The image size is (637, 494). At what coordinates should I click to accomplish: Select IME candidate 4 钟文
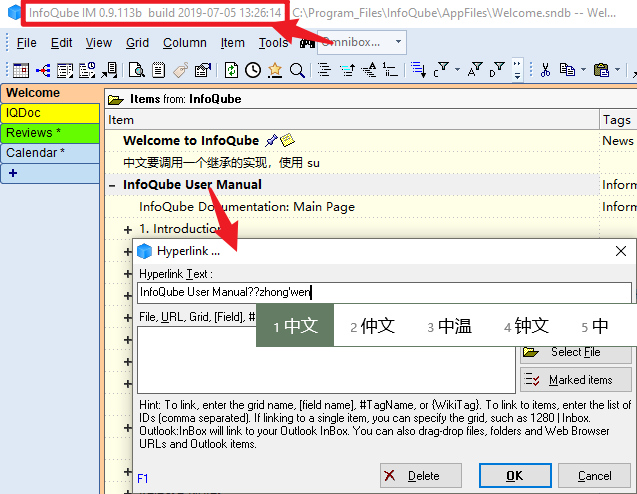[526, 326]
